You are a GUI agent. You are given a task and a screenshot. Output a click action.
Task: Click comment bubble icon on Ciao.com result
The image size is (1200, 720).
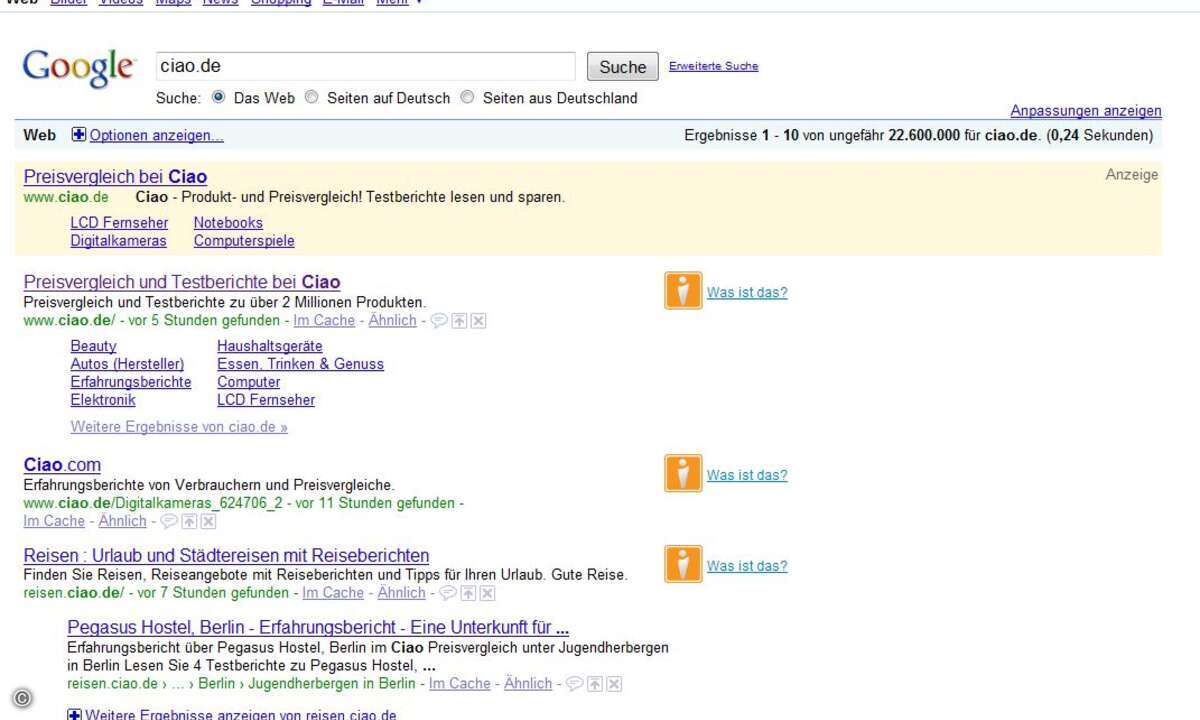[168, 521]
